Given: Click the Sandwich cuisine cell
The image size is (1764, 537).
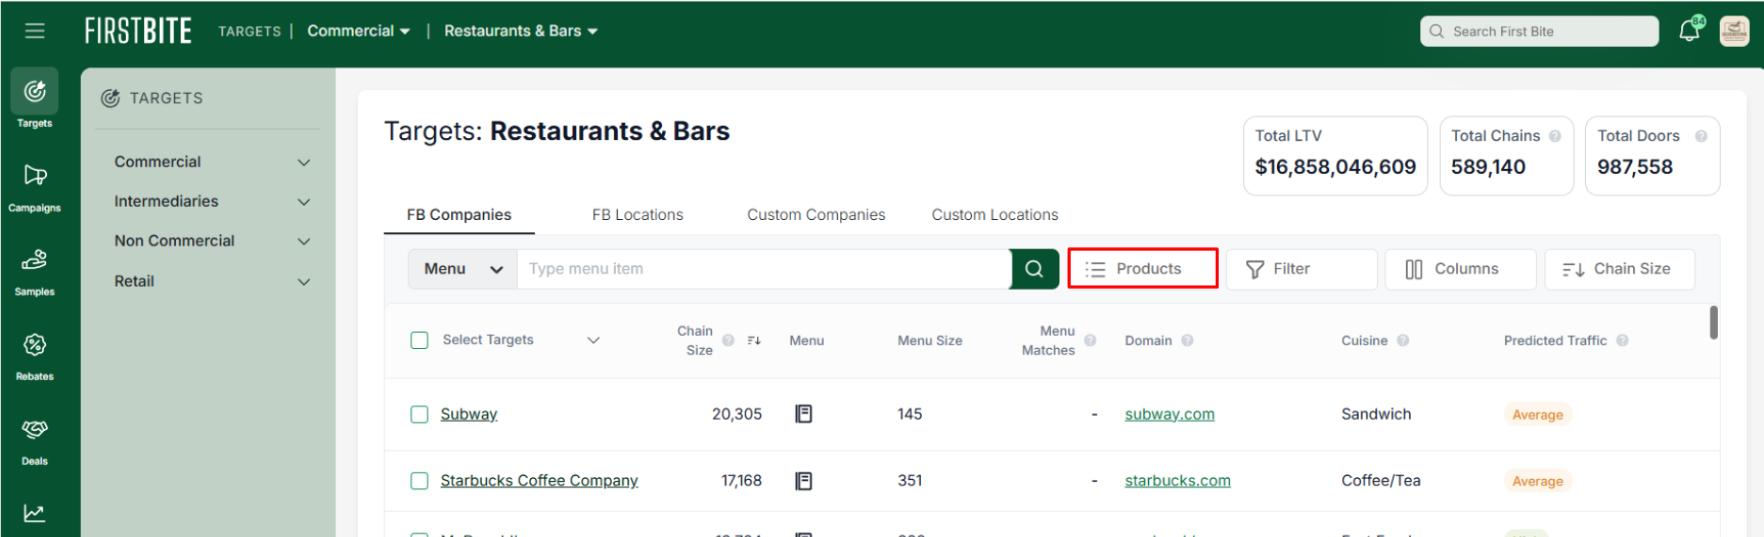Looking at the screenshot, I should point(1376,414).
